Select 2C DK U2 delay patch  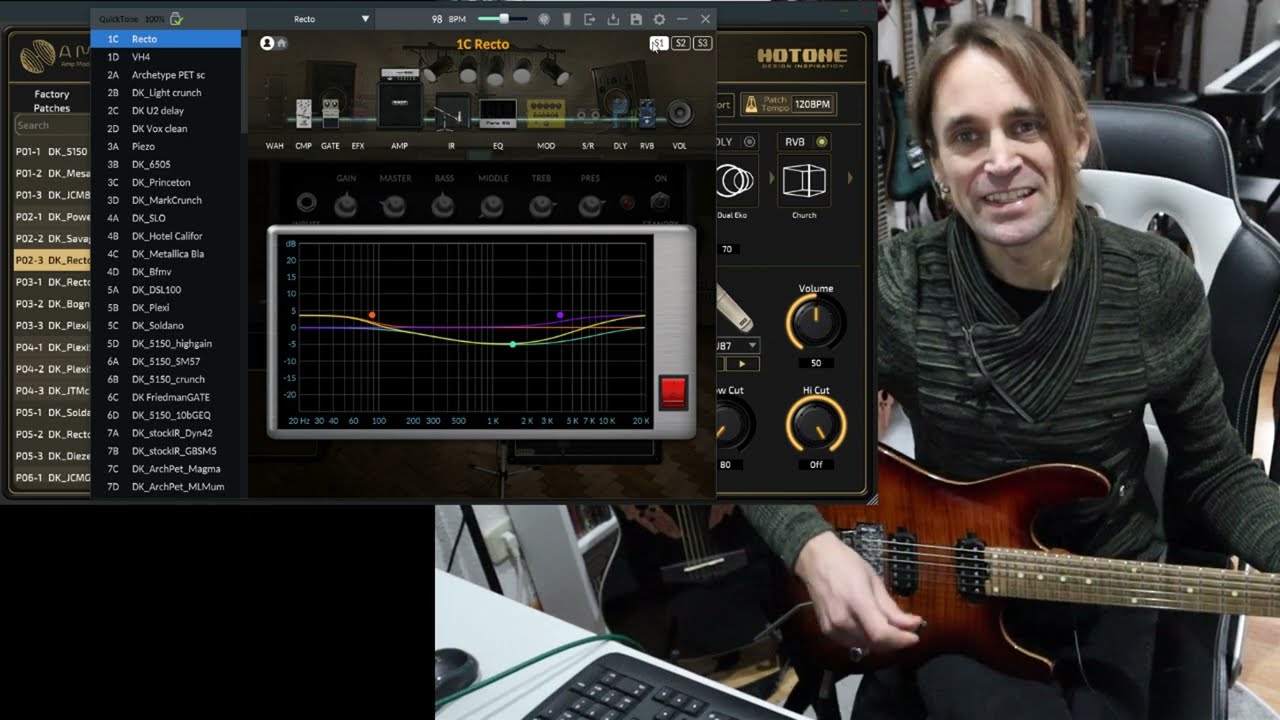coord(166,111)
